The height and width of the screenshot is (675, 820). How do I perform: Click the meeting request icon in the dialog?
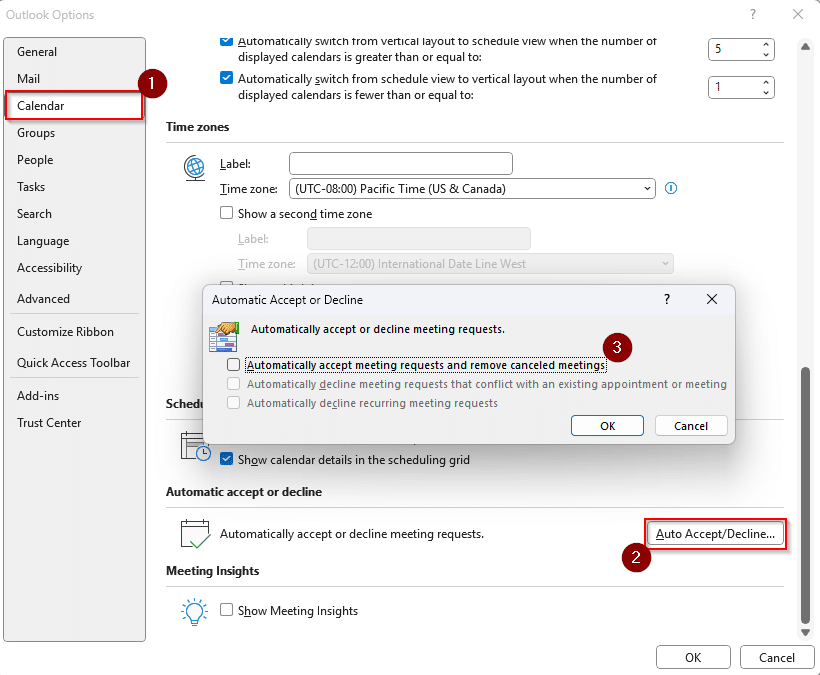[x=224, y=337]
